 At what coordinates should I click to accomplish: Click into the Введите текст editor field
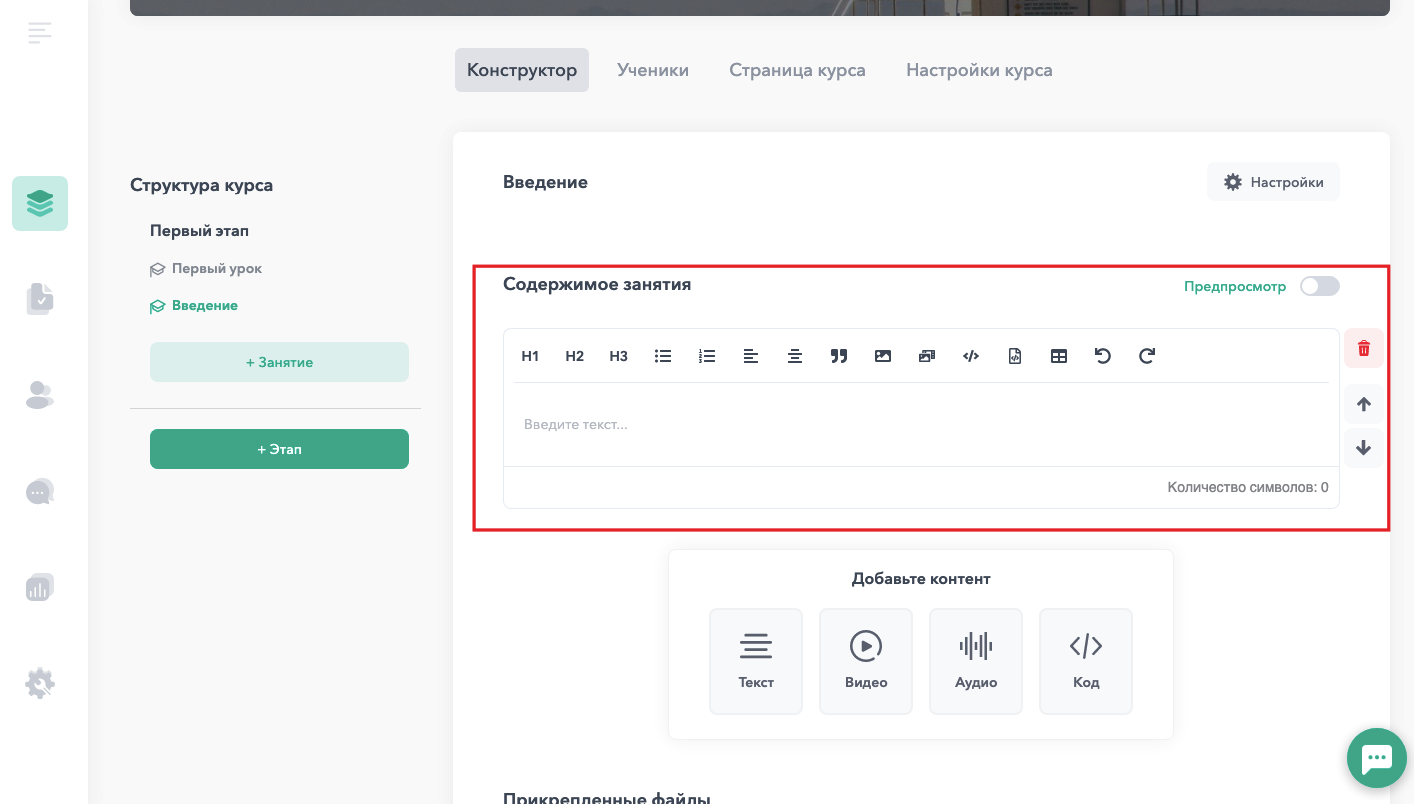(x=921, y=425)
